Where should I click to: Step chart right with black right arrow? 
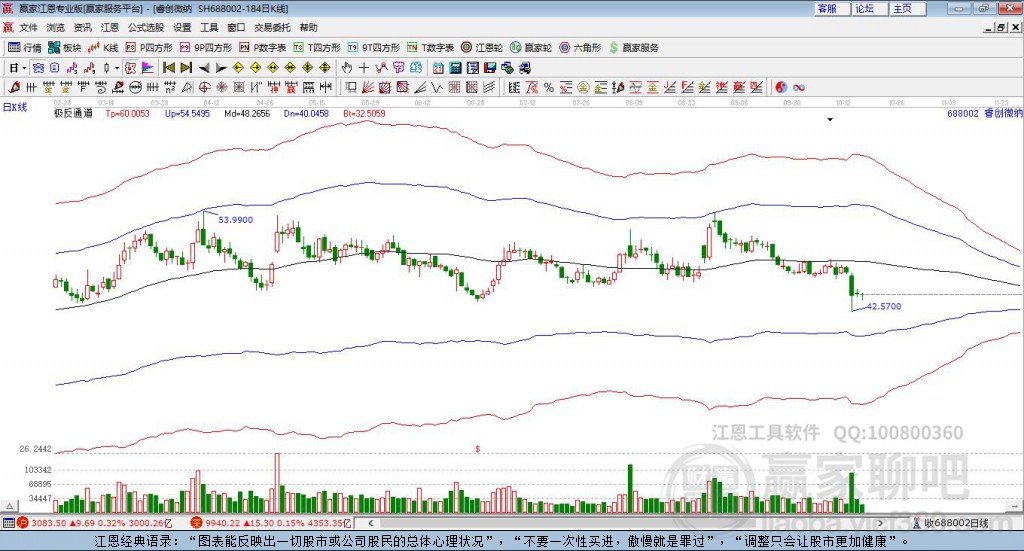(x=221, y=68)
